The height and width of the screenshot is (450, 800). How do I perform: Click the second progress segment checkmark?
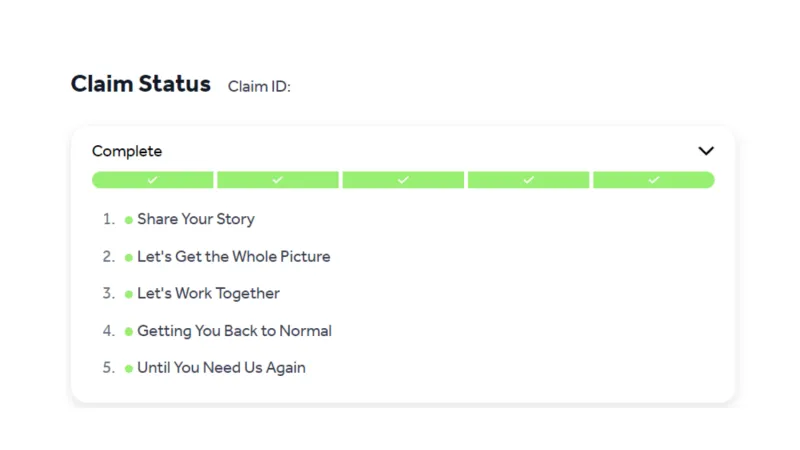278,180
